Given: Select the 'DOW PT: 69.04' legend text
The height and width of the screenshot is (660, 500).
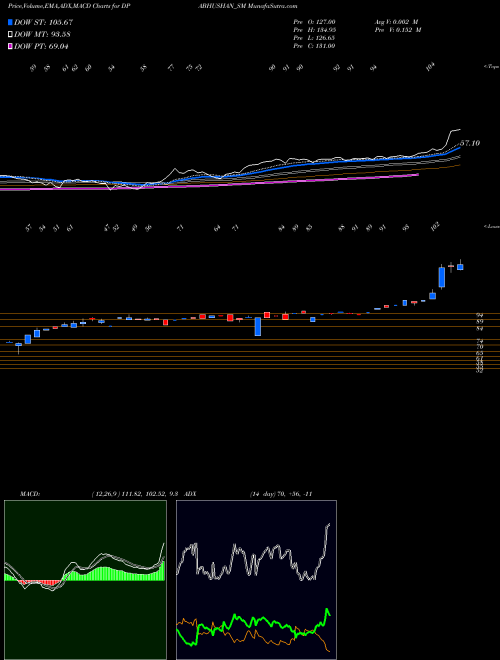Looking at the screenshot, I should click(x=41, y=46).
